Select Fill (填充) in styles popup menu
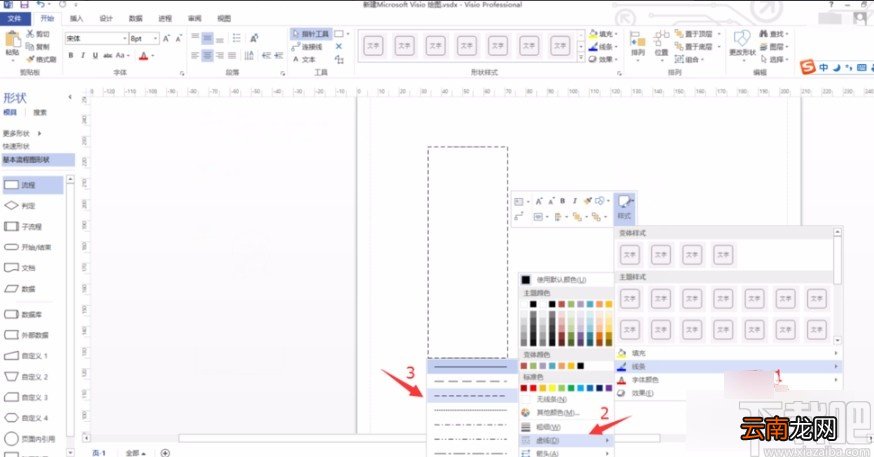Viewport: 874px width, 457px height. click(729, 353)
